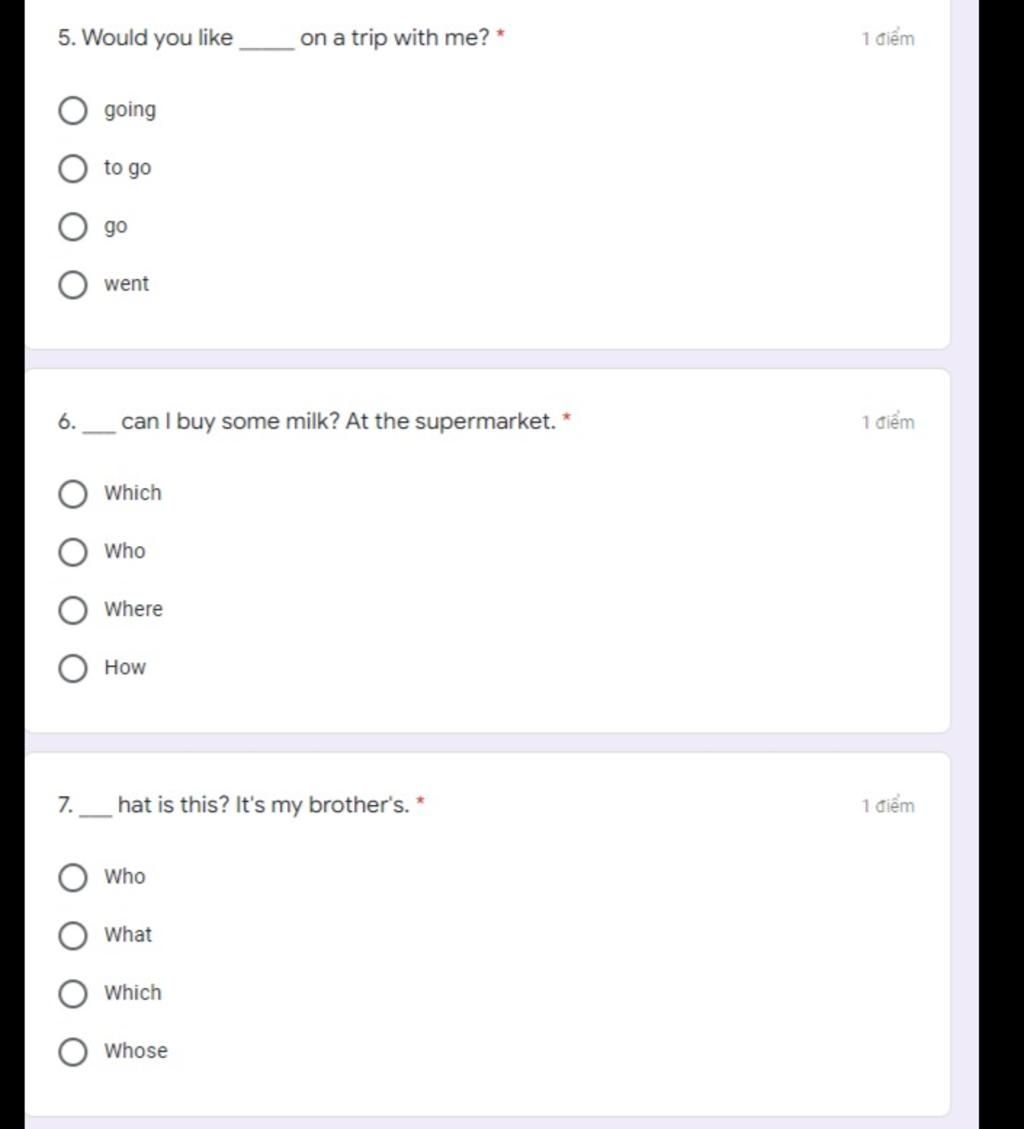Viewport: 1024px width, 1129px height.
Task: Click the 'Where' answer label
Action: tap(133, 609)
